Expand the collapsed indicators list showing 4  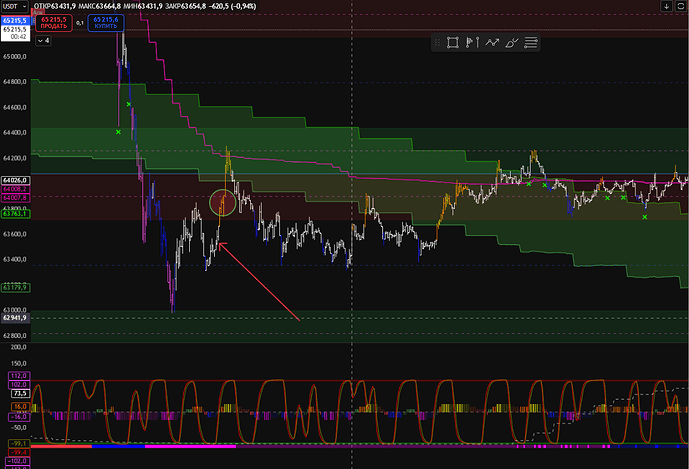(x=44, y=42)
